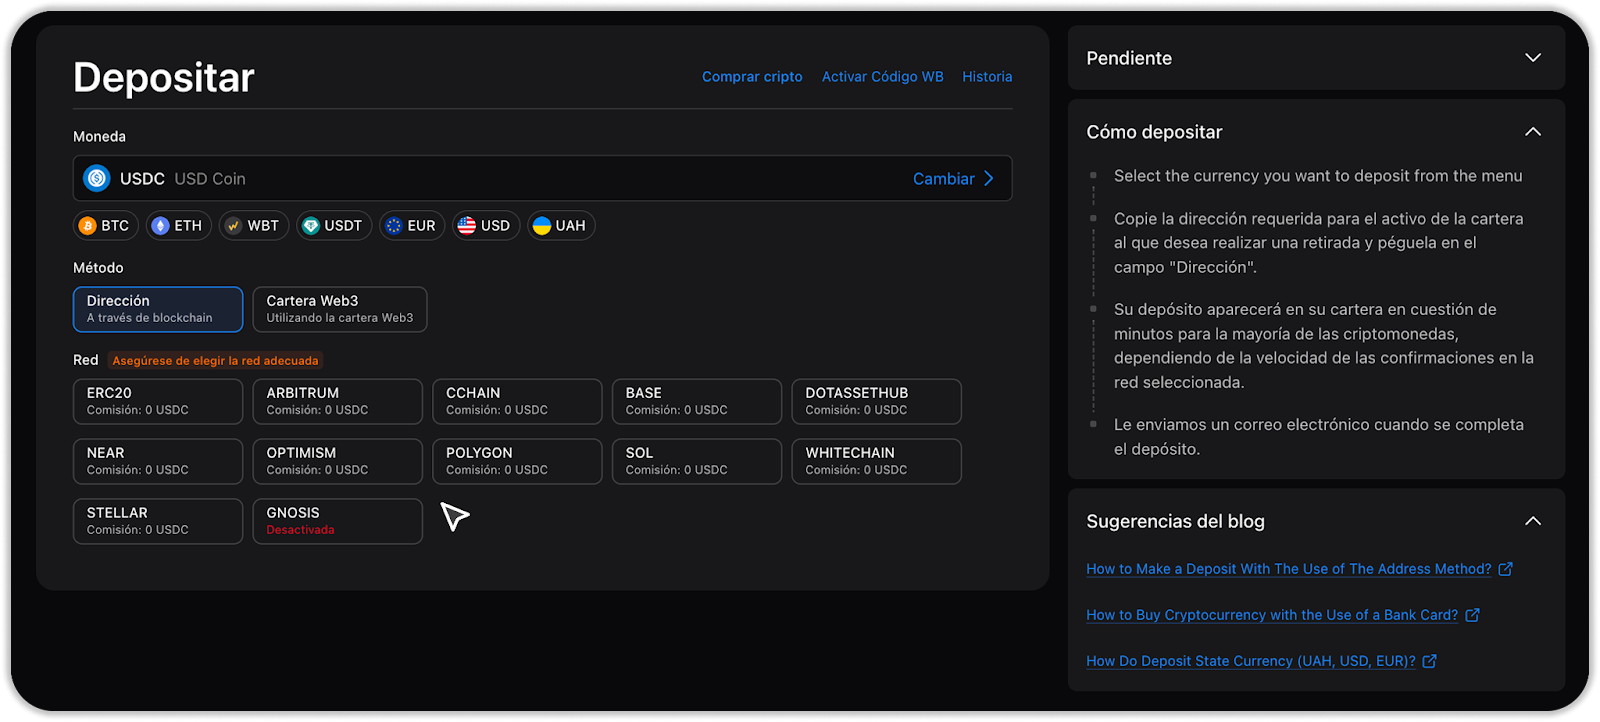
Task: Select the ERC20 network option
Action: click(158, 401)
